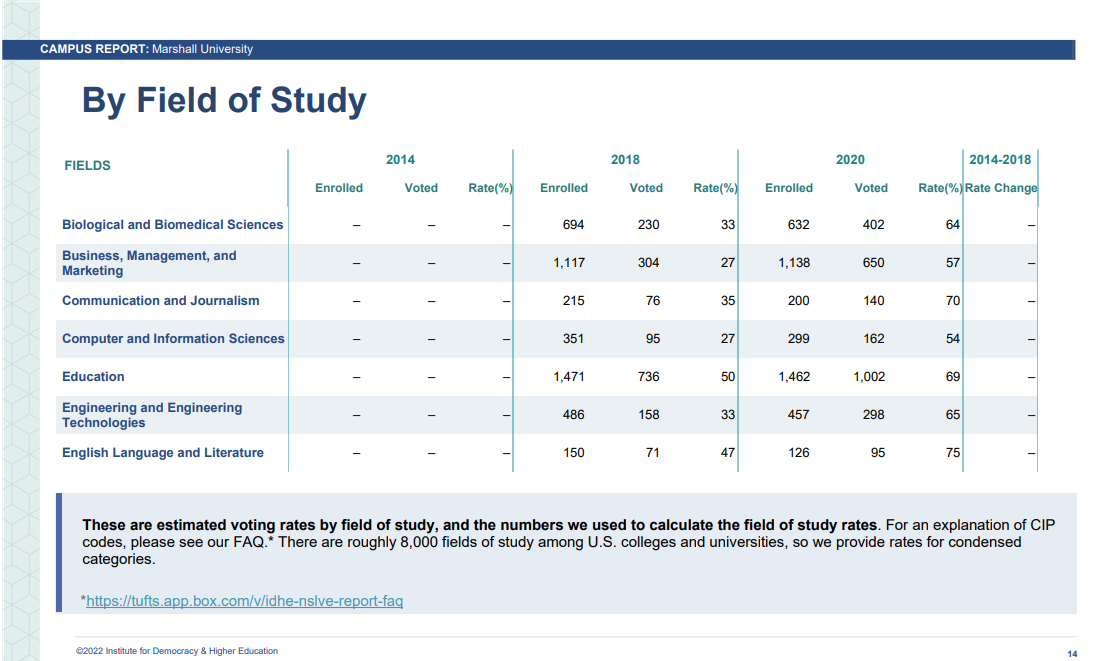This screenshot has height=661, width=1106.
Task: Click the page number 14
Action: coord(1072,654)
